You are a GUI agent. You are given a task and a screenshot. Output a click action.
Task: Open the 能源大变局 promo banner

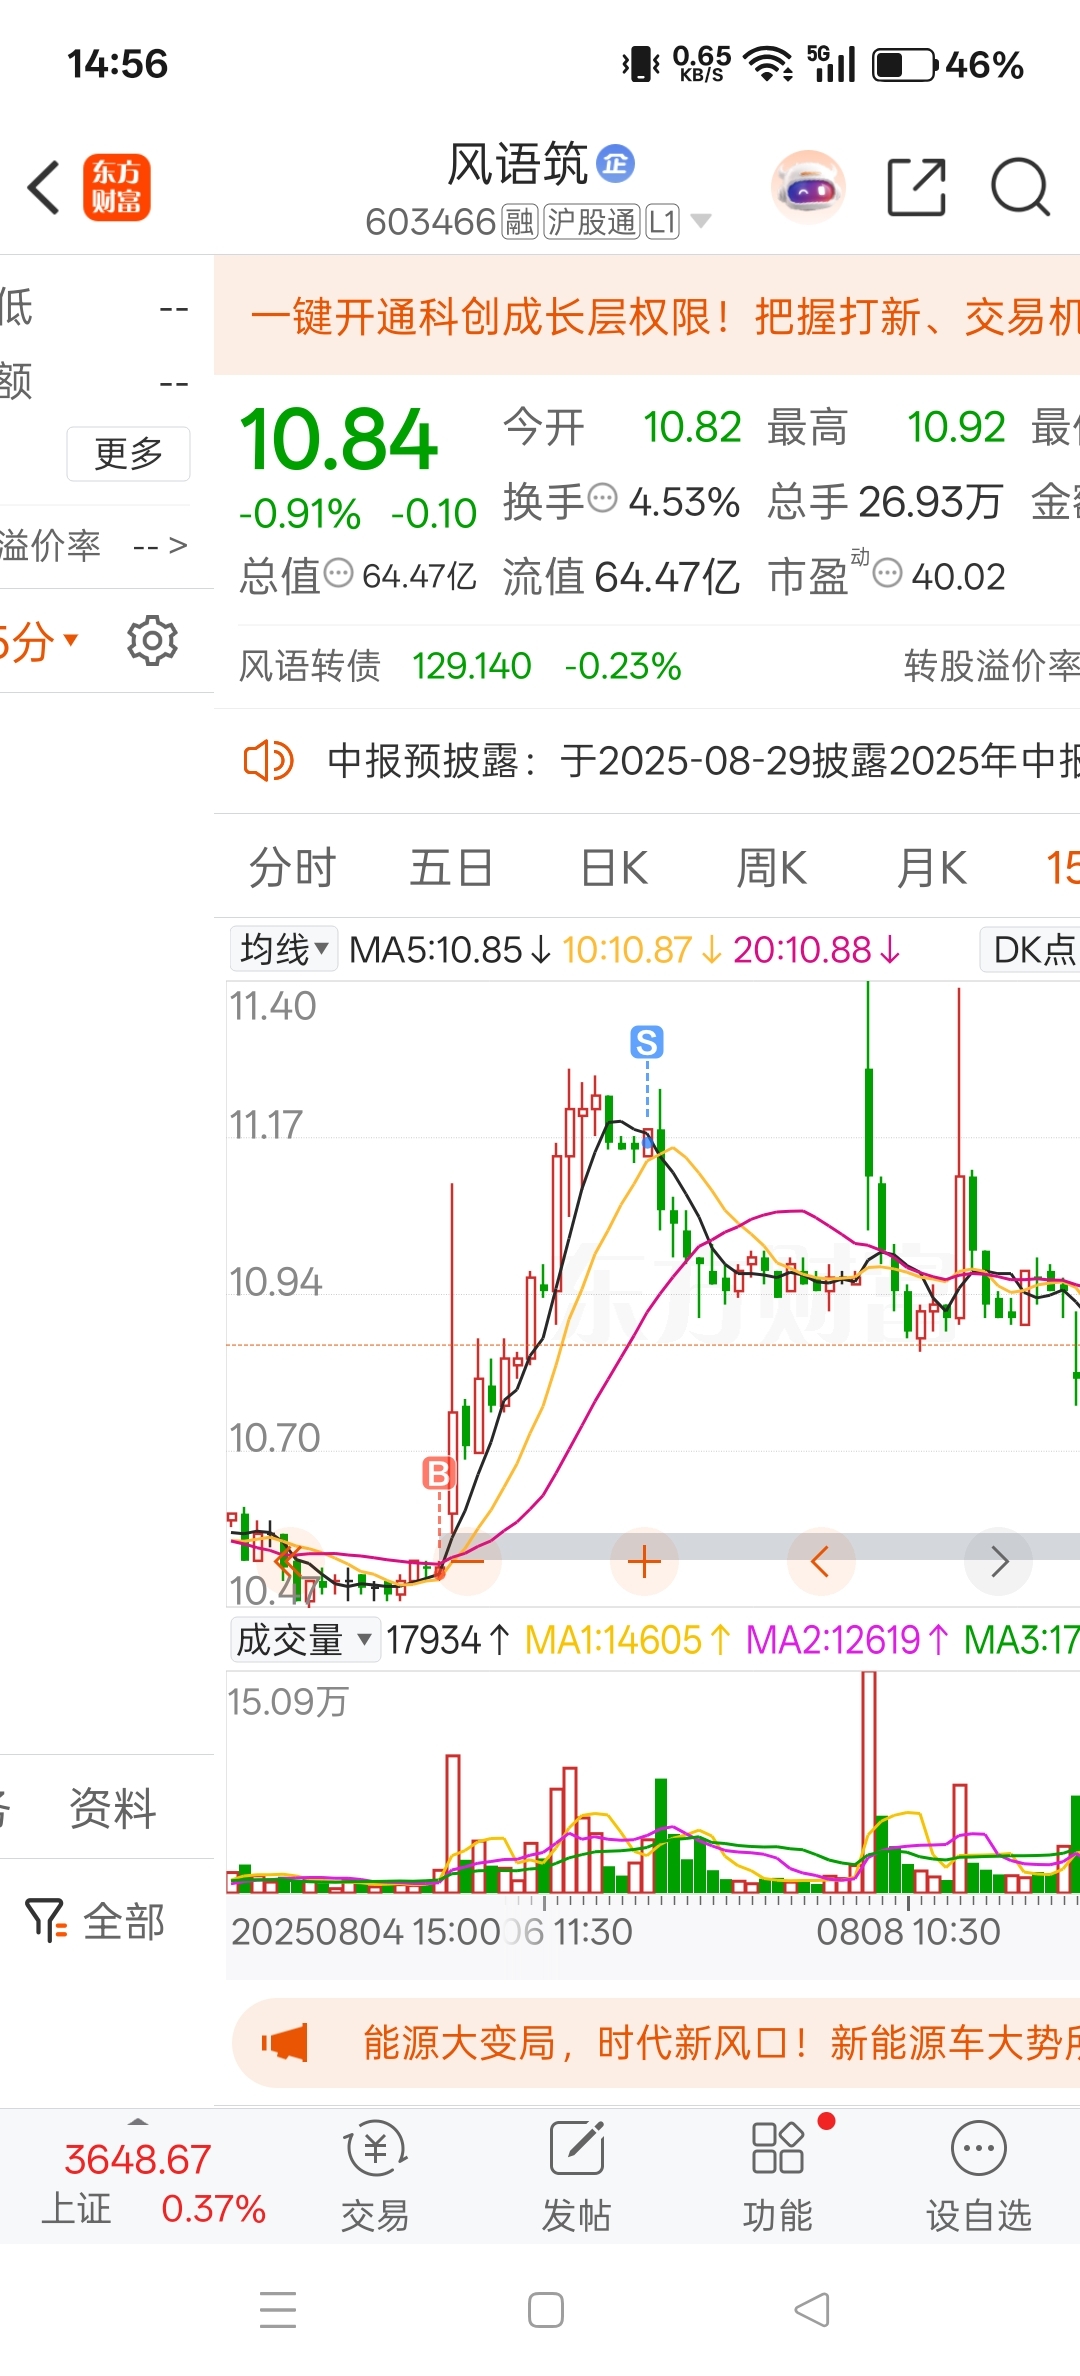click(x=656, y=2042)
